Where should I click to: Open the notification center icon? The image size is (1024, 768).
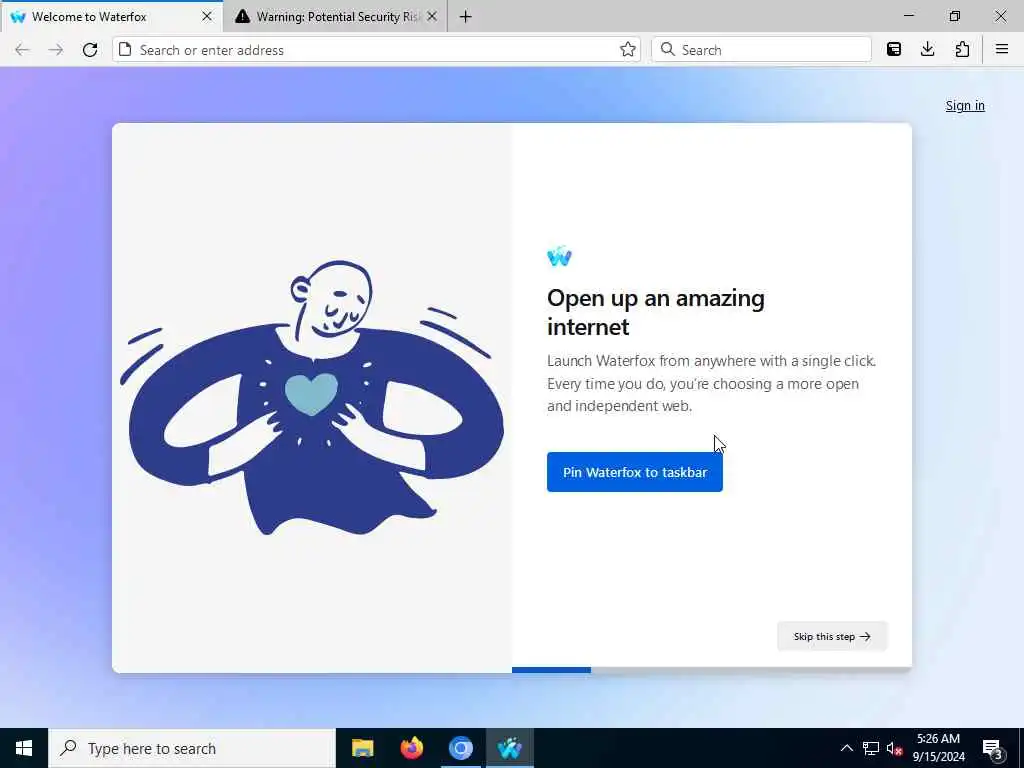click(x=992, y=749)
